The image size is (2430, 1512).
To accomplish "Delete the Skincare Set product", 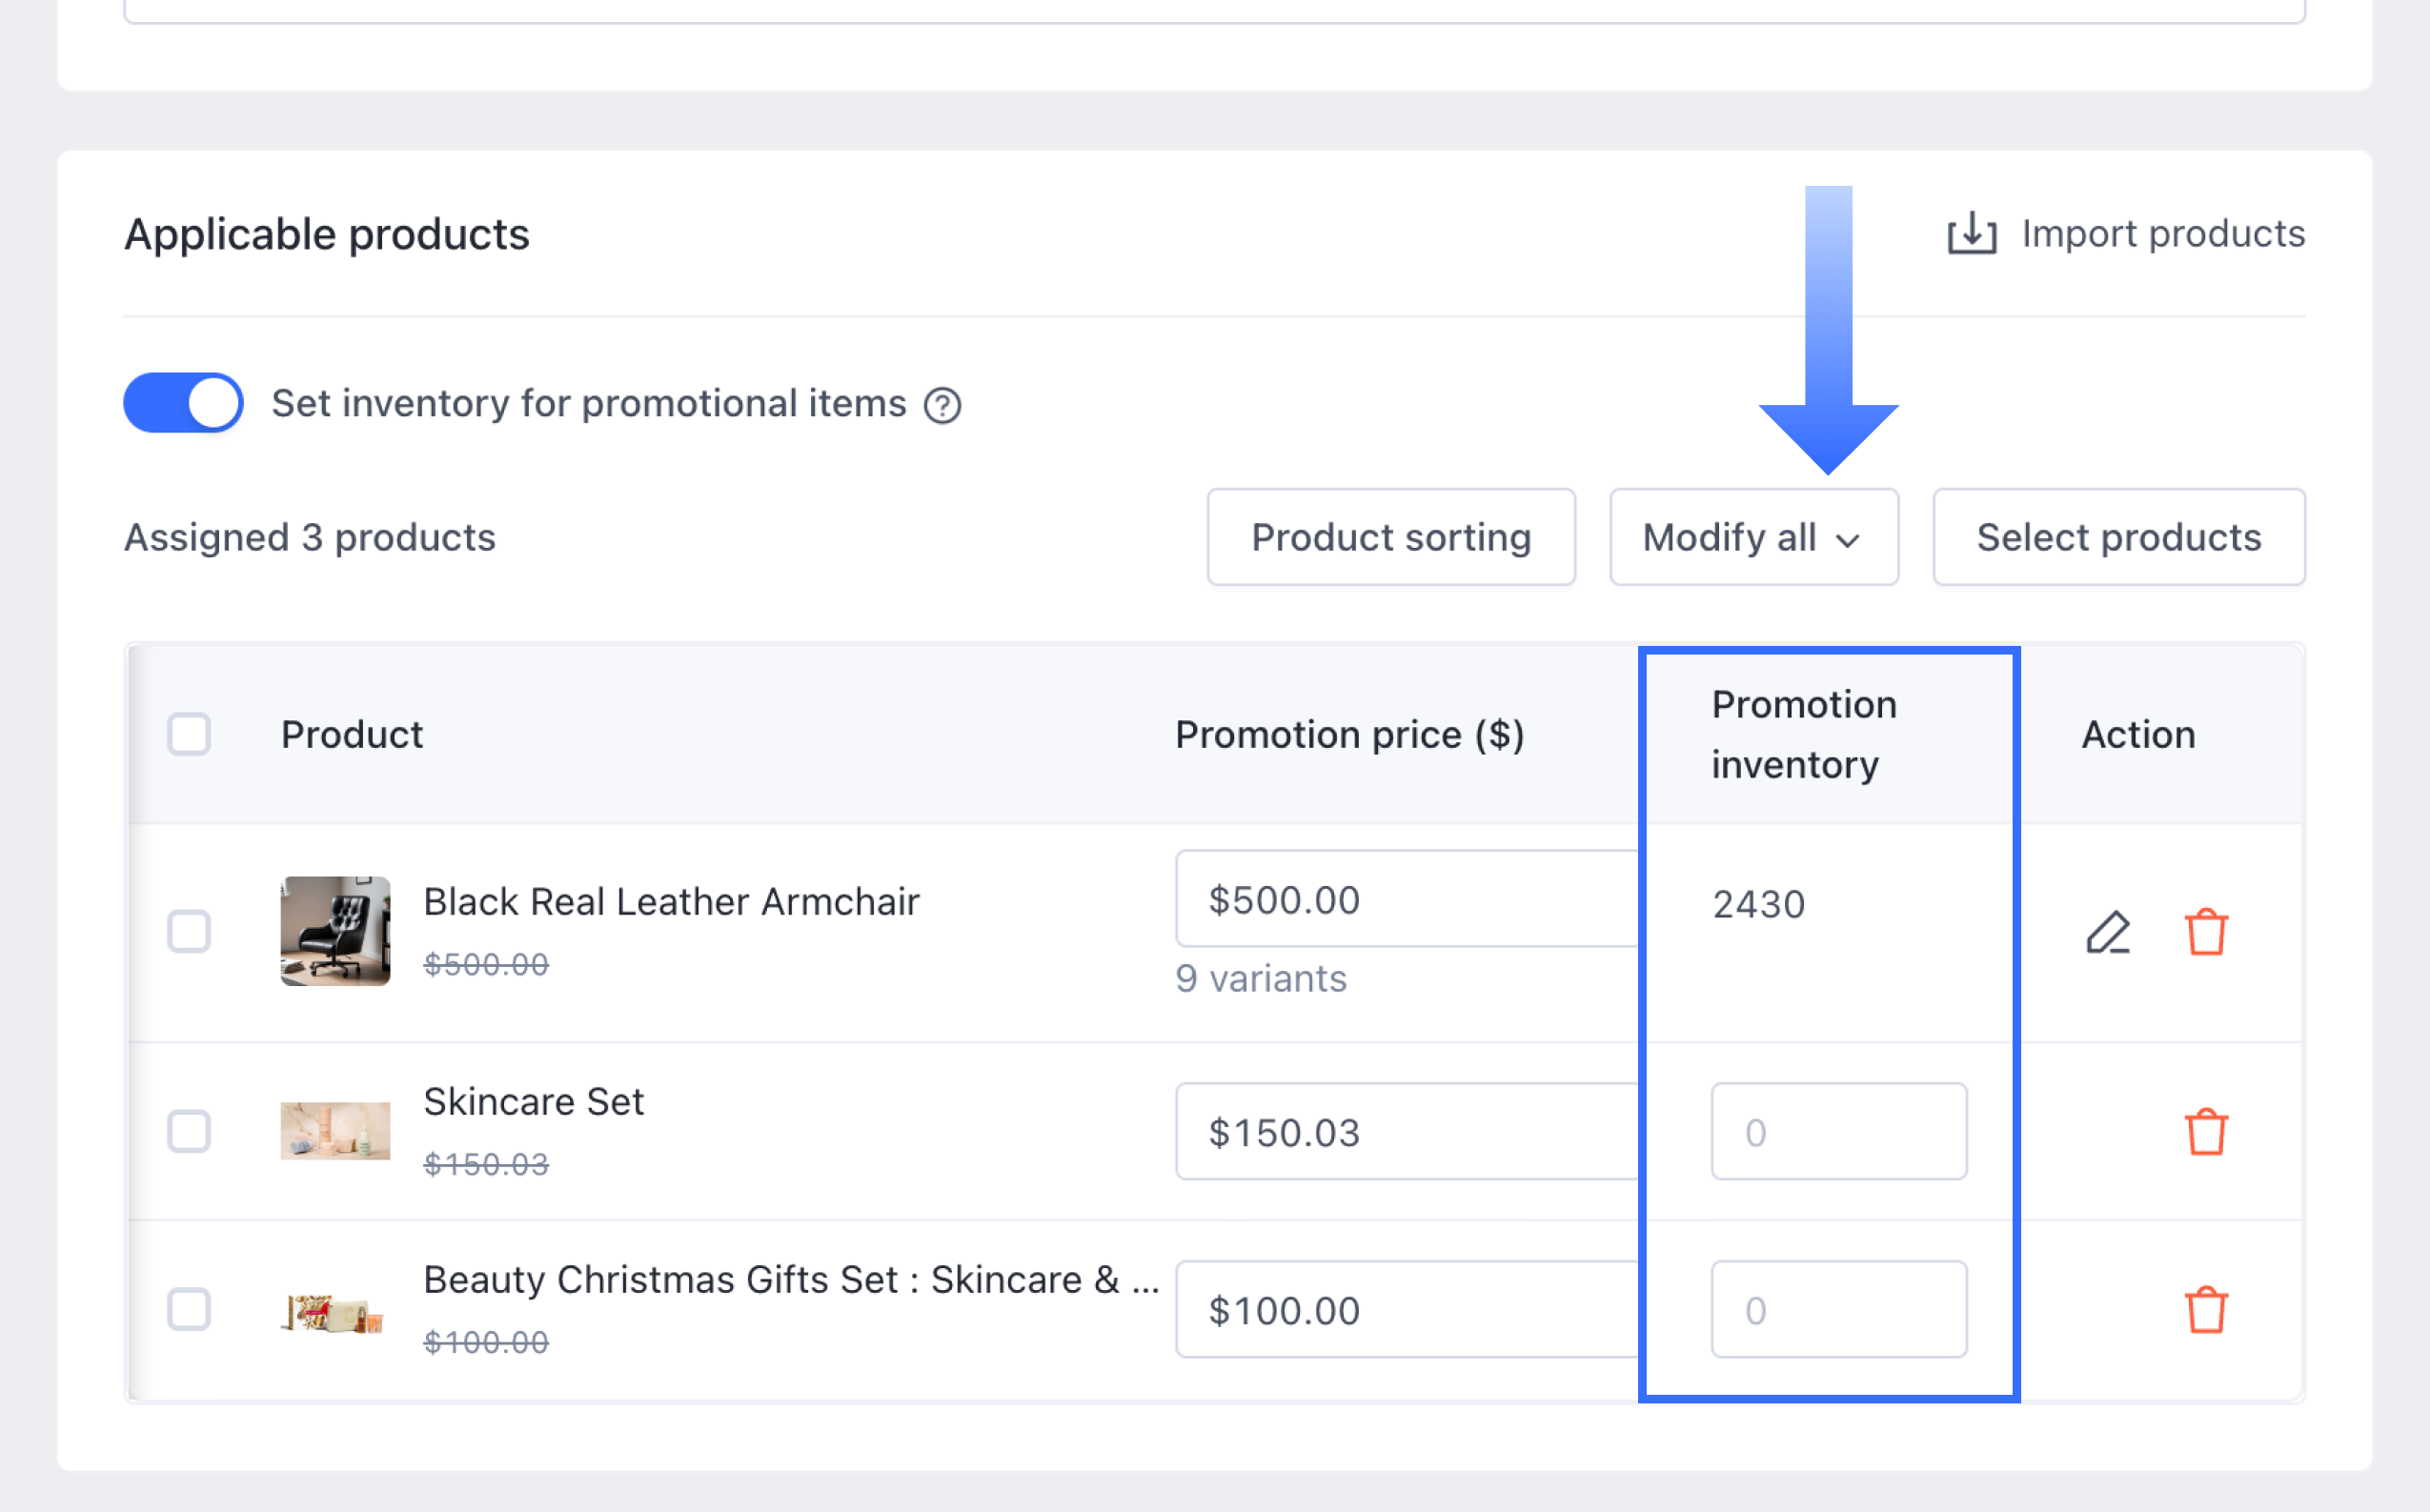I will (2205, 1132).
